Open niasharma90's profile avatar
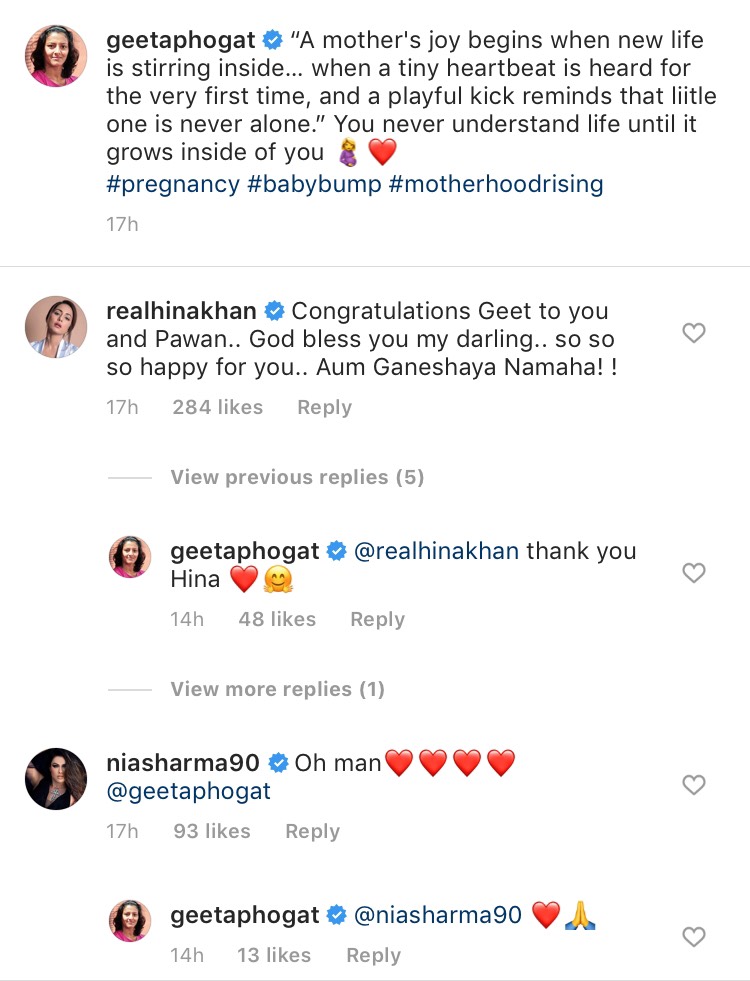This screenshot has height=981, width=750. [55, 779]
